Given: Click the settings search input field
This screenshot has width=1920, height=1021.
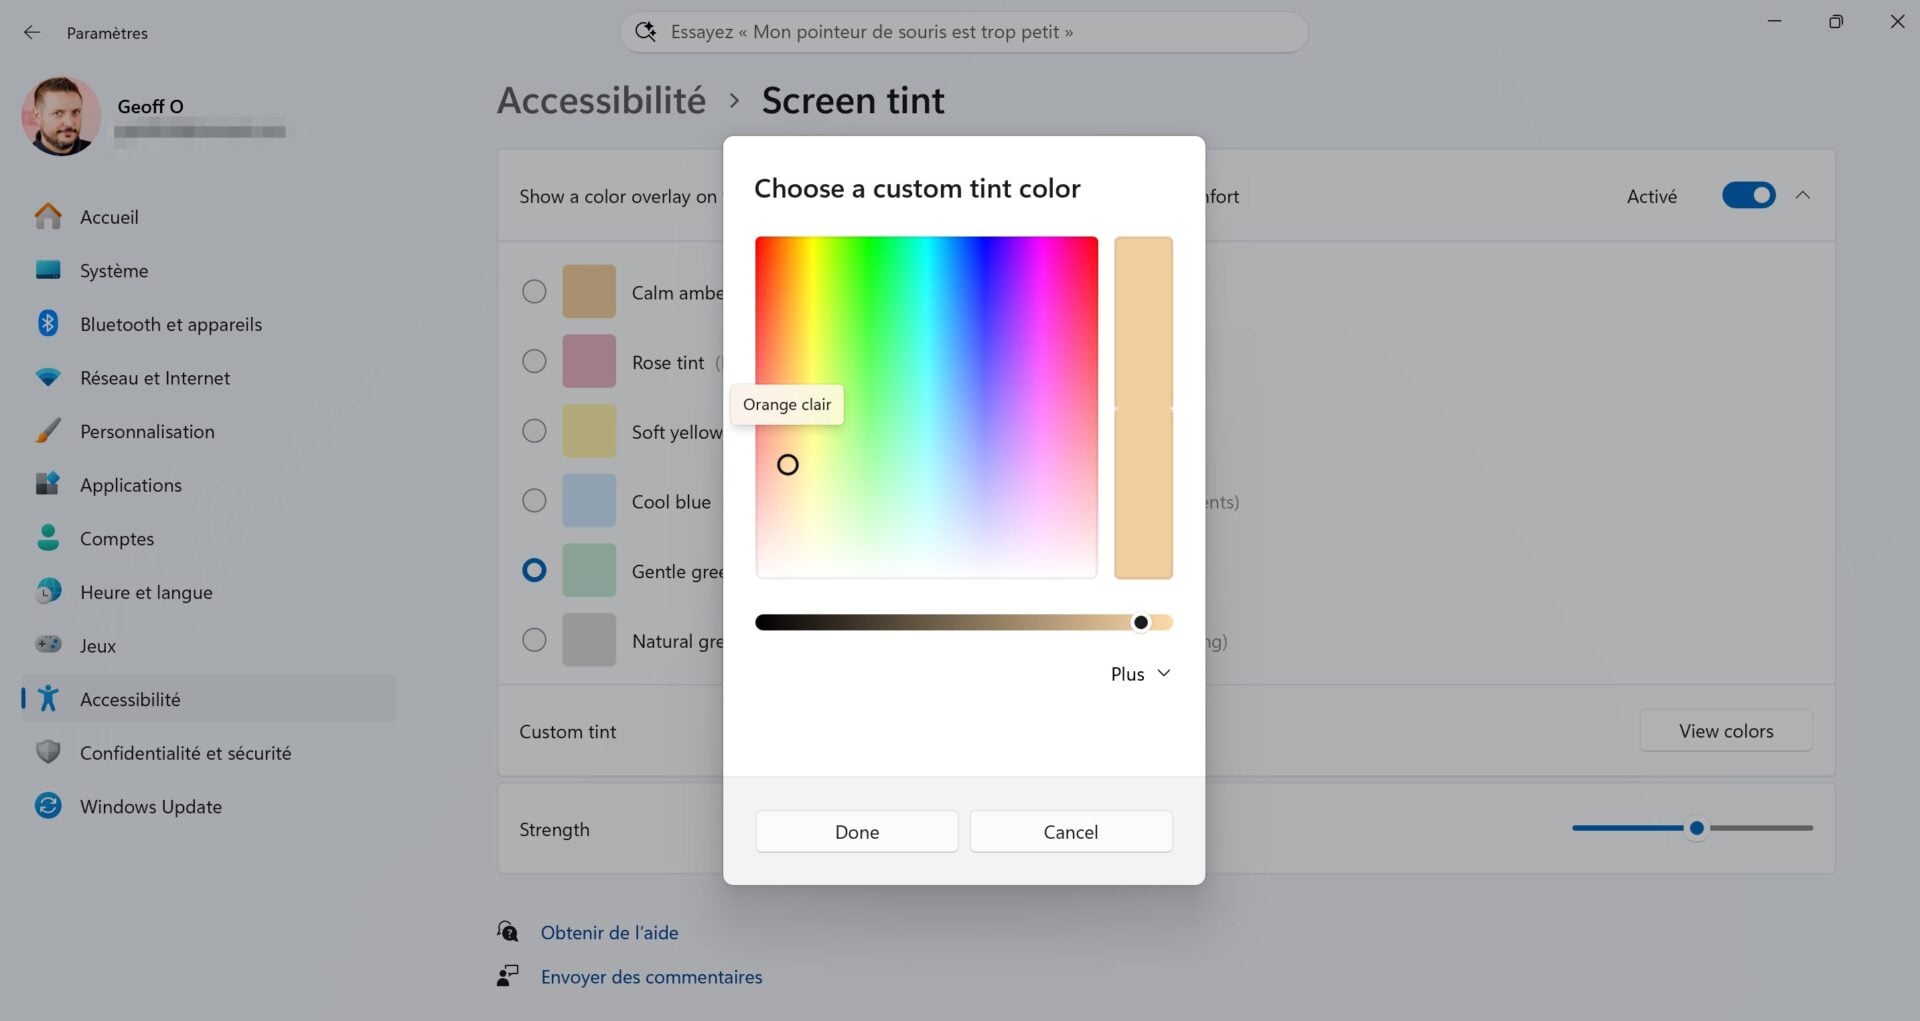Looking at the screenshot, I should pos(963,31).
